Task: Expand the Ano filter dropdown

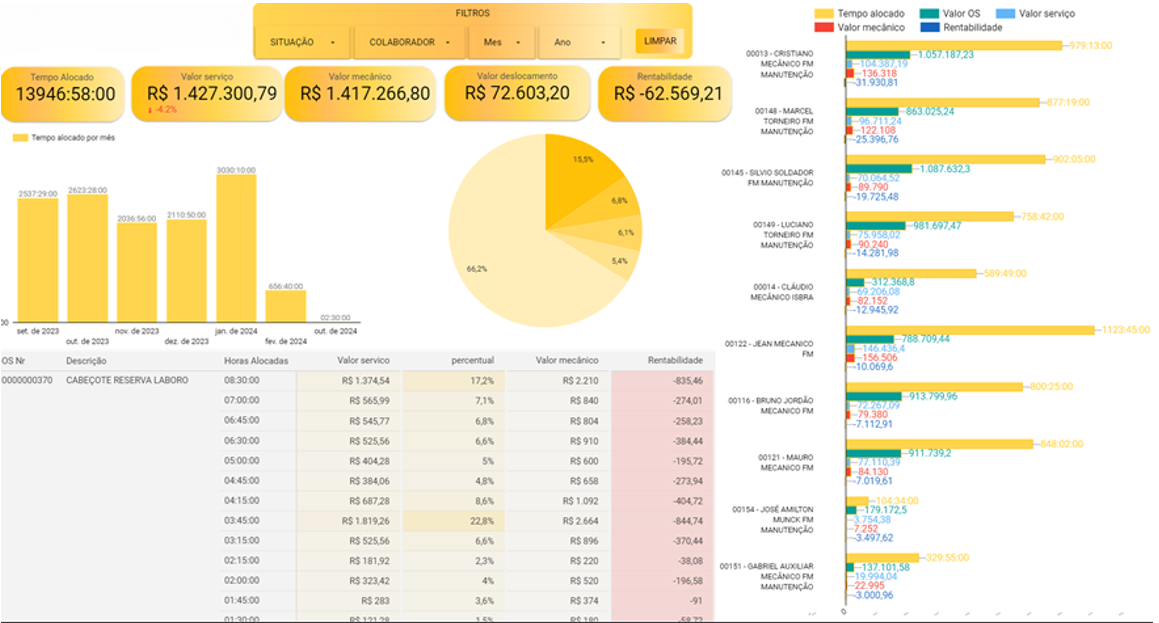Action: click(x=580, y=42)
